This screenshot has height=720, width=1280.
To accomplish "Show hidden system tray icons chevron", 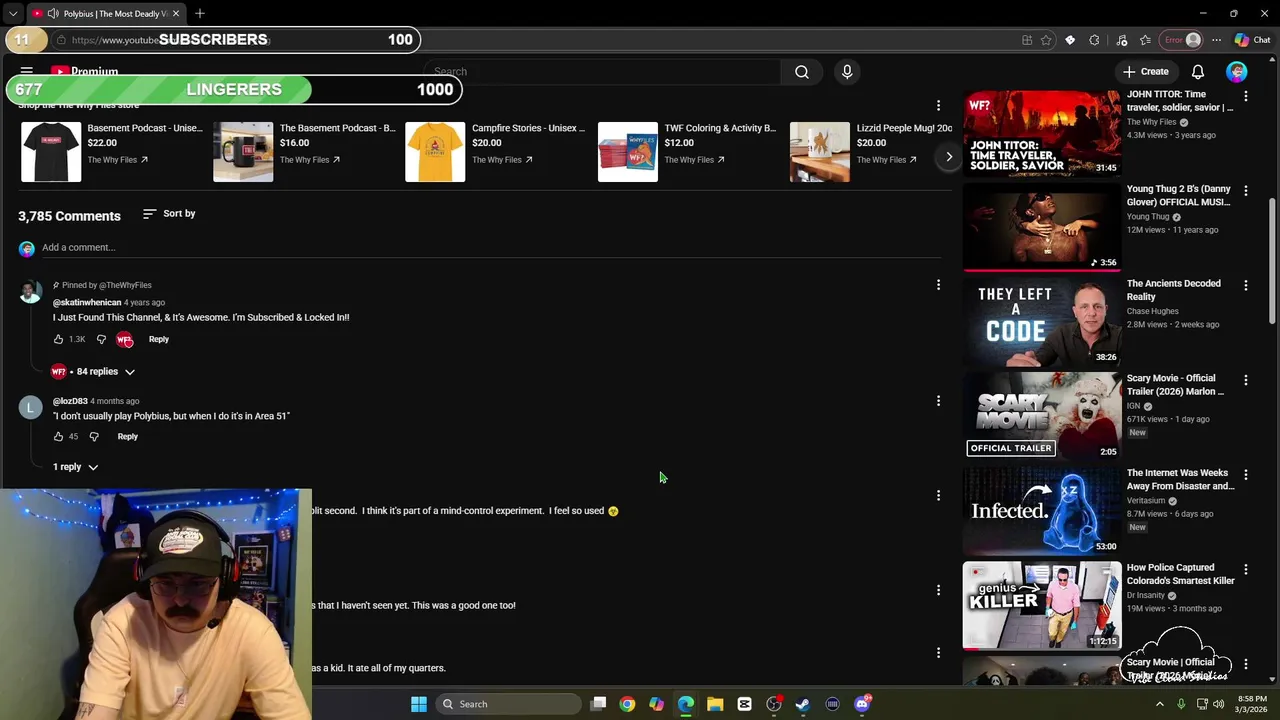I will tap(1160, 704).
